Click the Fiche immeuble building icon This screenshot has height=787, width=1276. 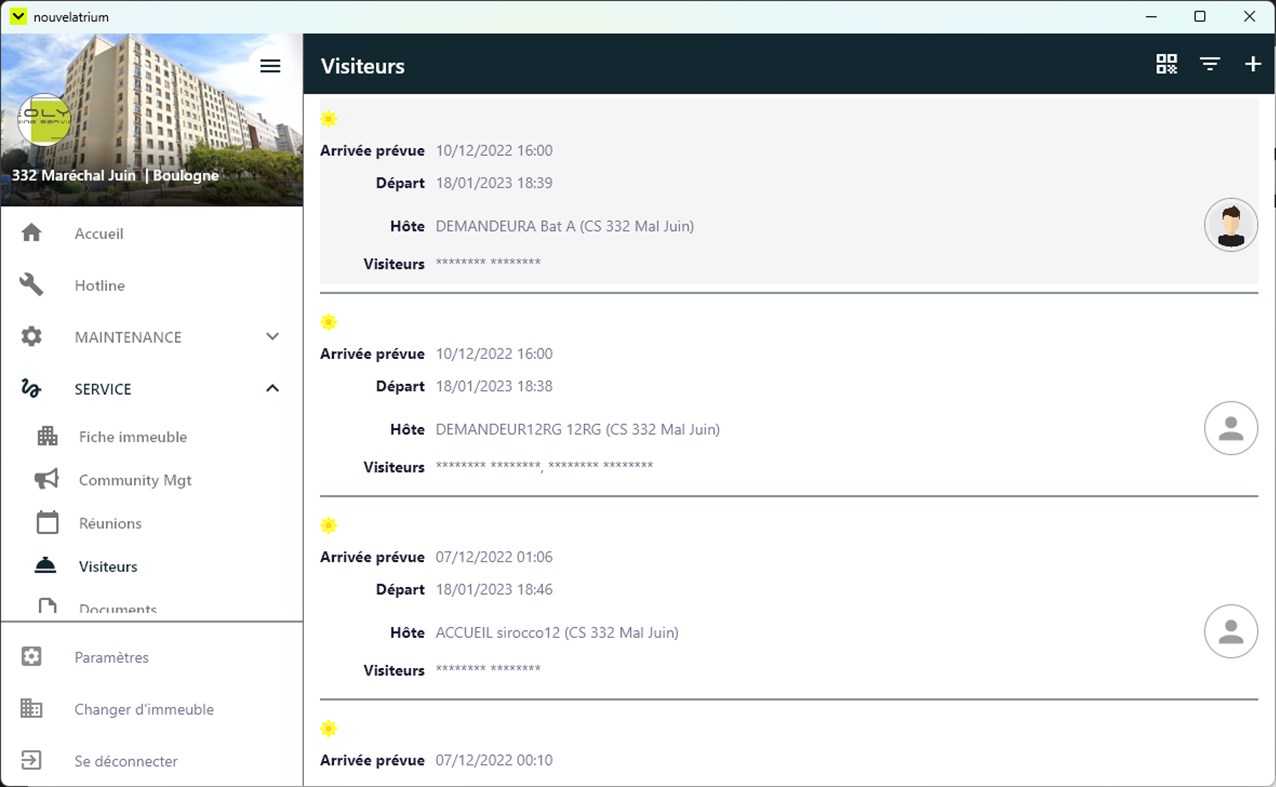pos(47,437)
